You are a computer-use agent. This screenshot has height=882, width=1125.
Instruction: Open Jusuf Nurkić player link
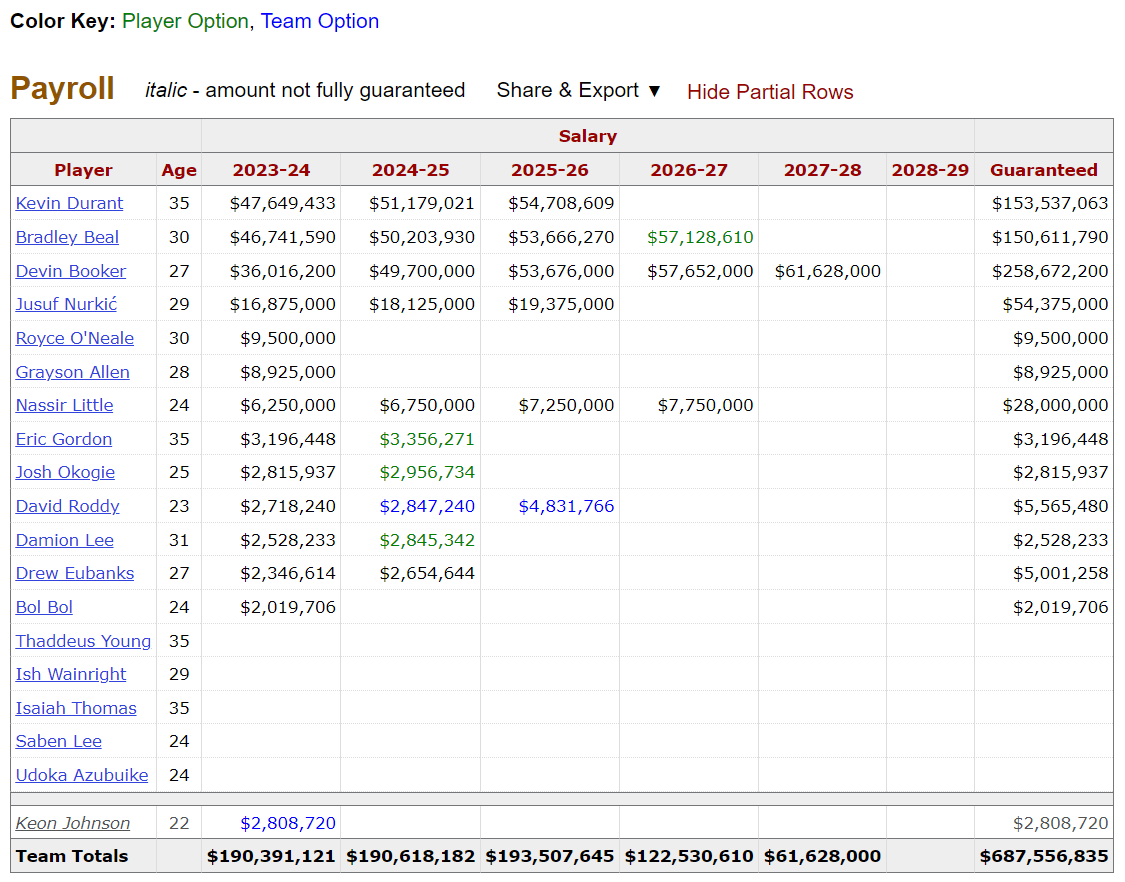point(66,304)
